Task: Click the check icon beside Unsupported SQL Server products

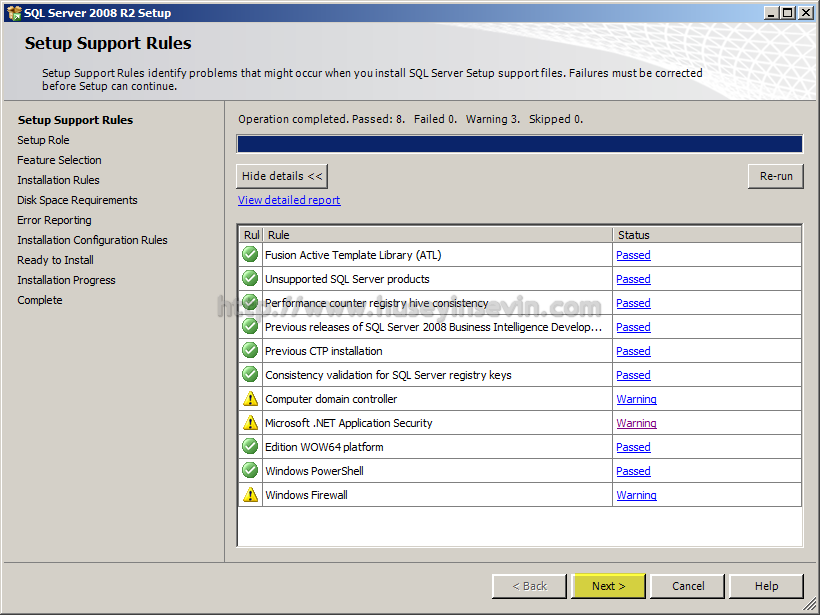Action: (250, 279)
